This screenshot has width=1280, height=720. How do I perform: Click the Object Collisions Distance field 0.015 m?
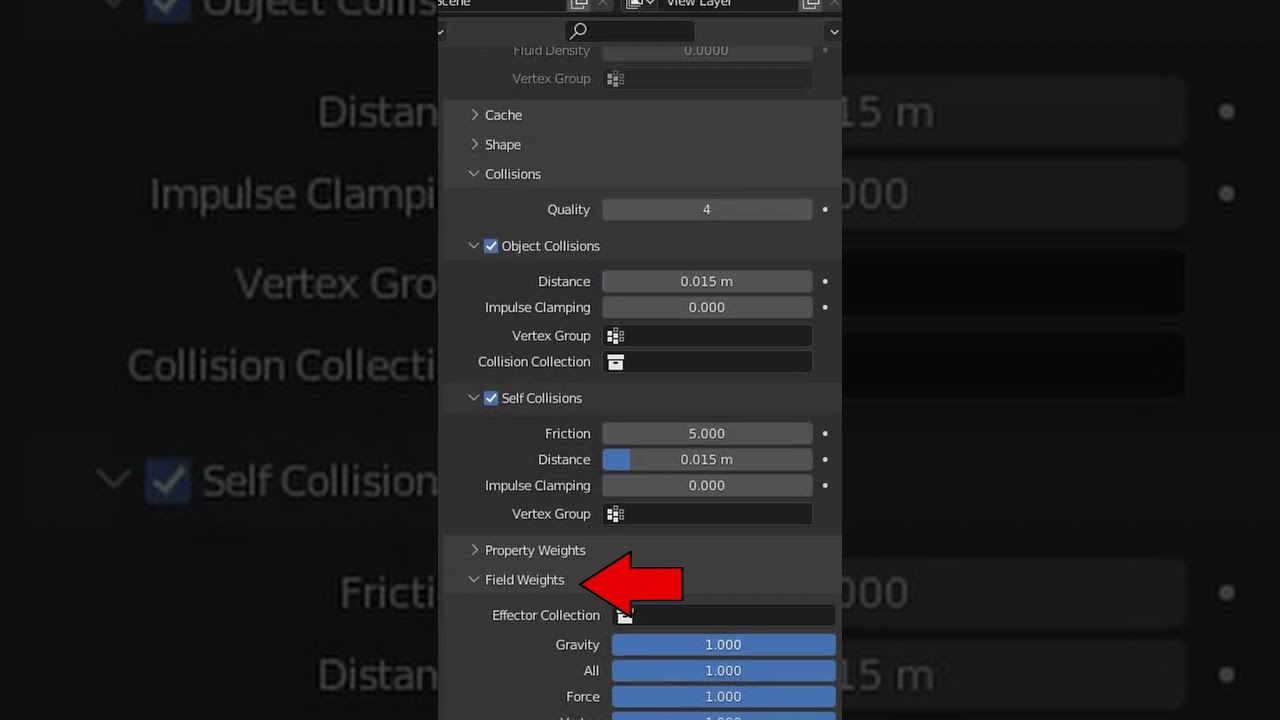coord(707,282)
